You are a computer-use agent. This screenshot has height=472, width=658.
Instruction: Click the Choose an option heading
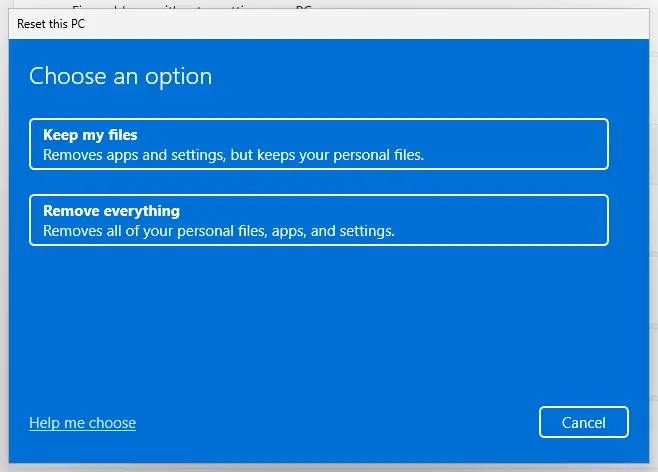pos(120,77)
